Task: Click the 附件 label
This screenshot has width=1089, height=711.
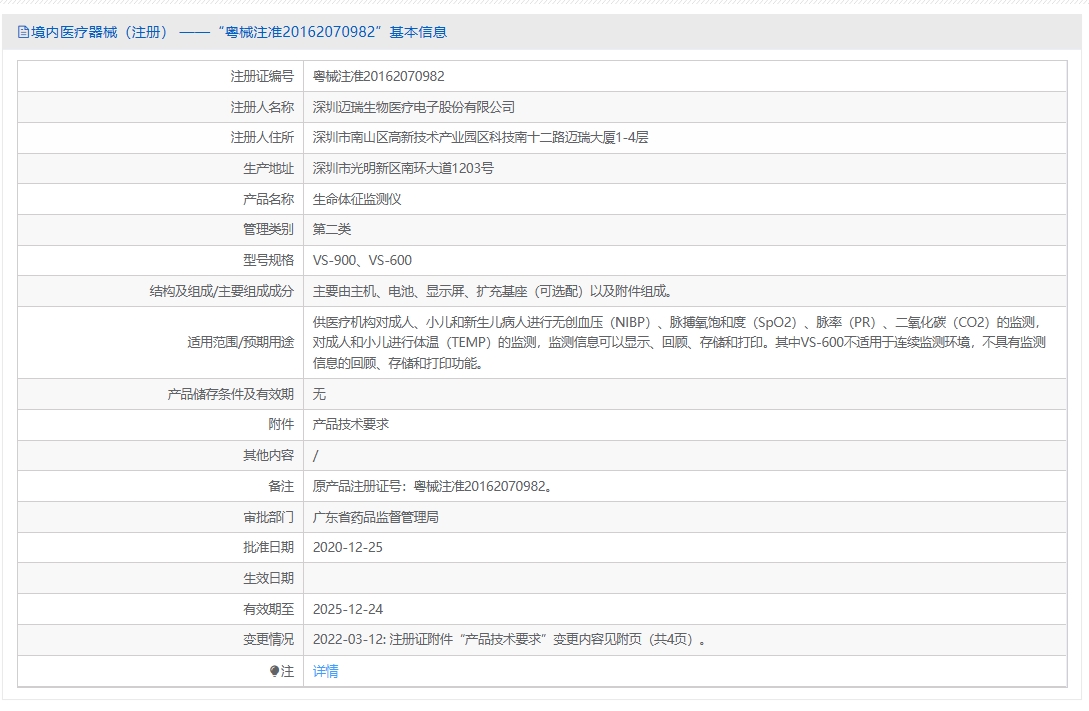Action: click(x=281, y=424)
